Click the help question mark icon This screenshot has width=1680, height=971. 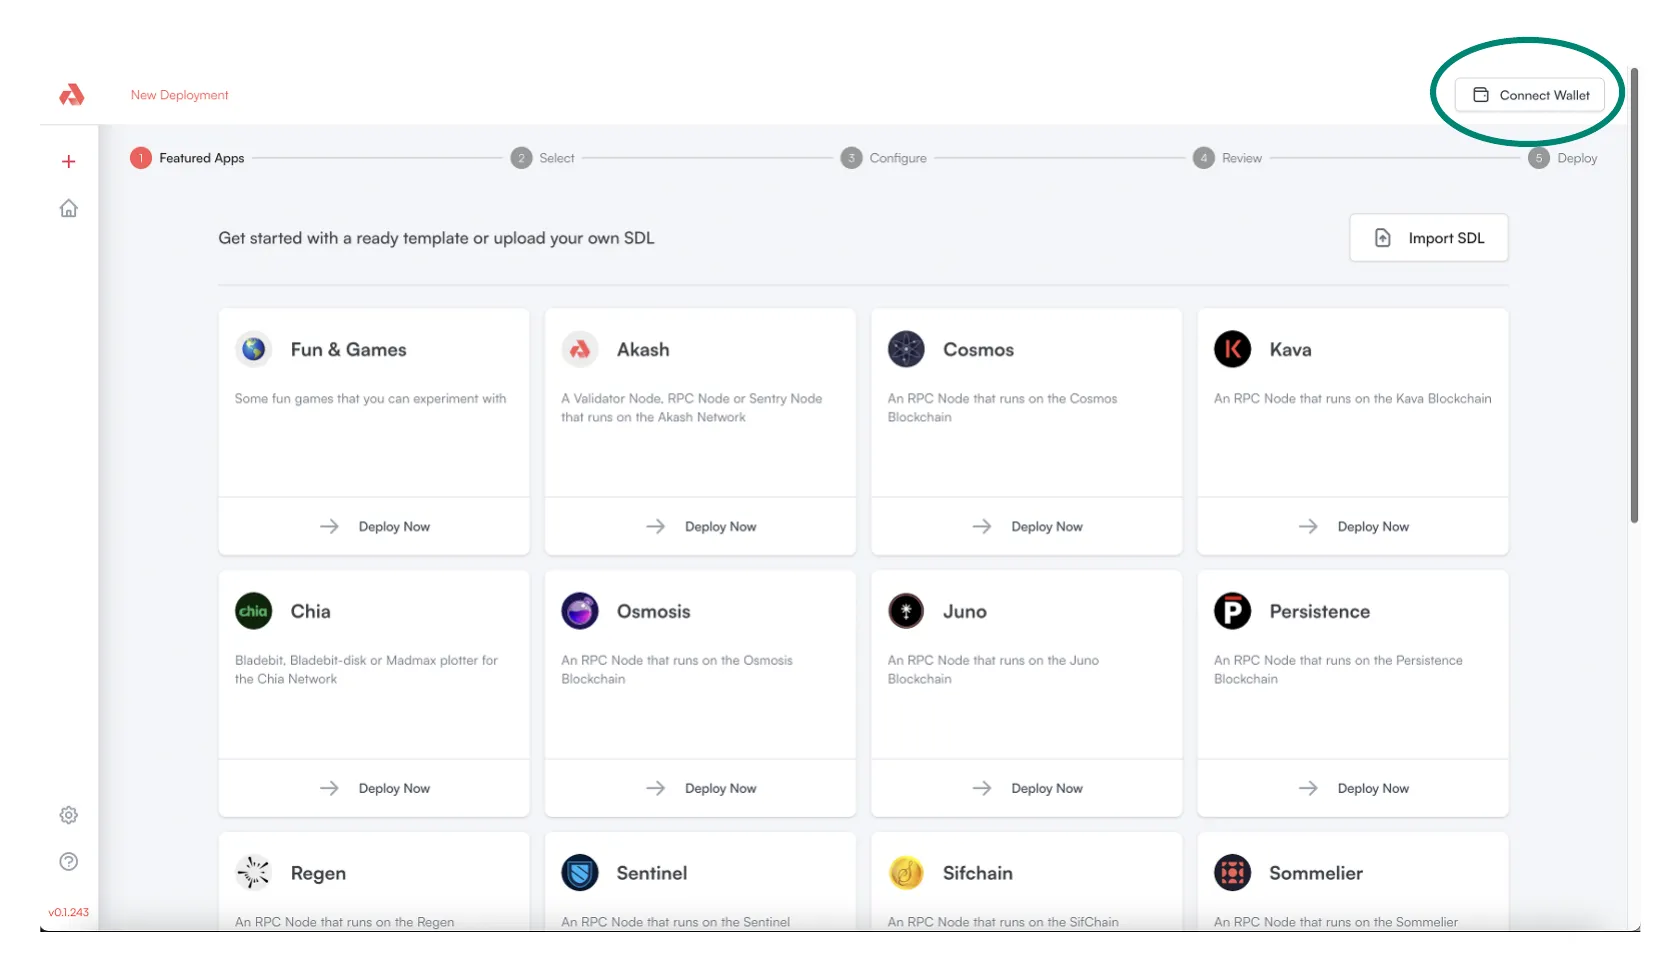[68, 862]
